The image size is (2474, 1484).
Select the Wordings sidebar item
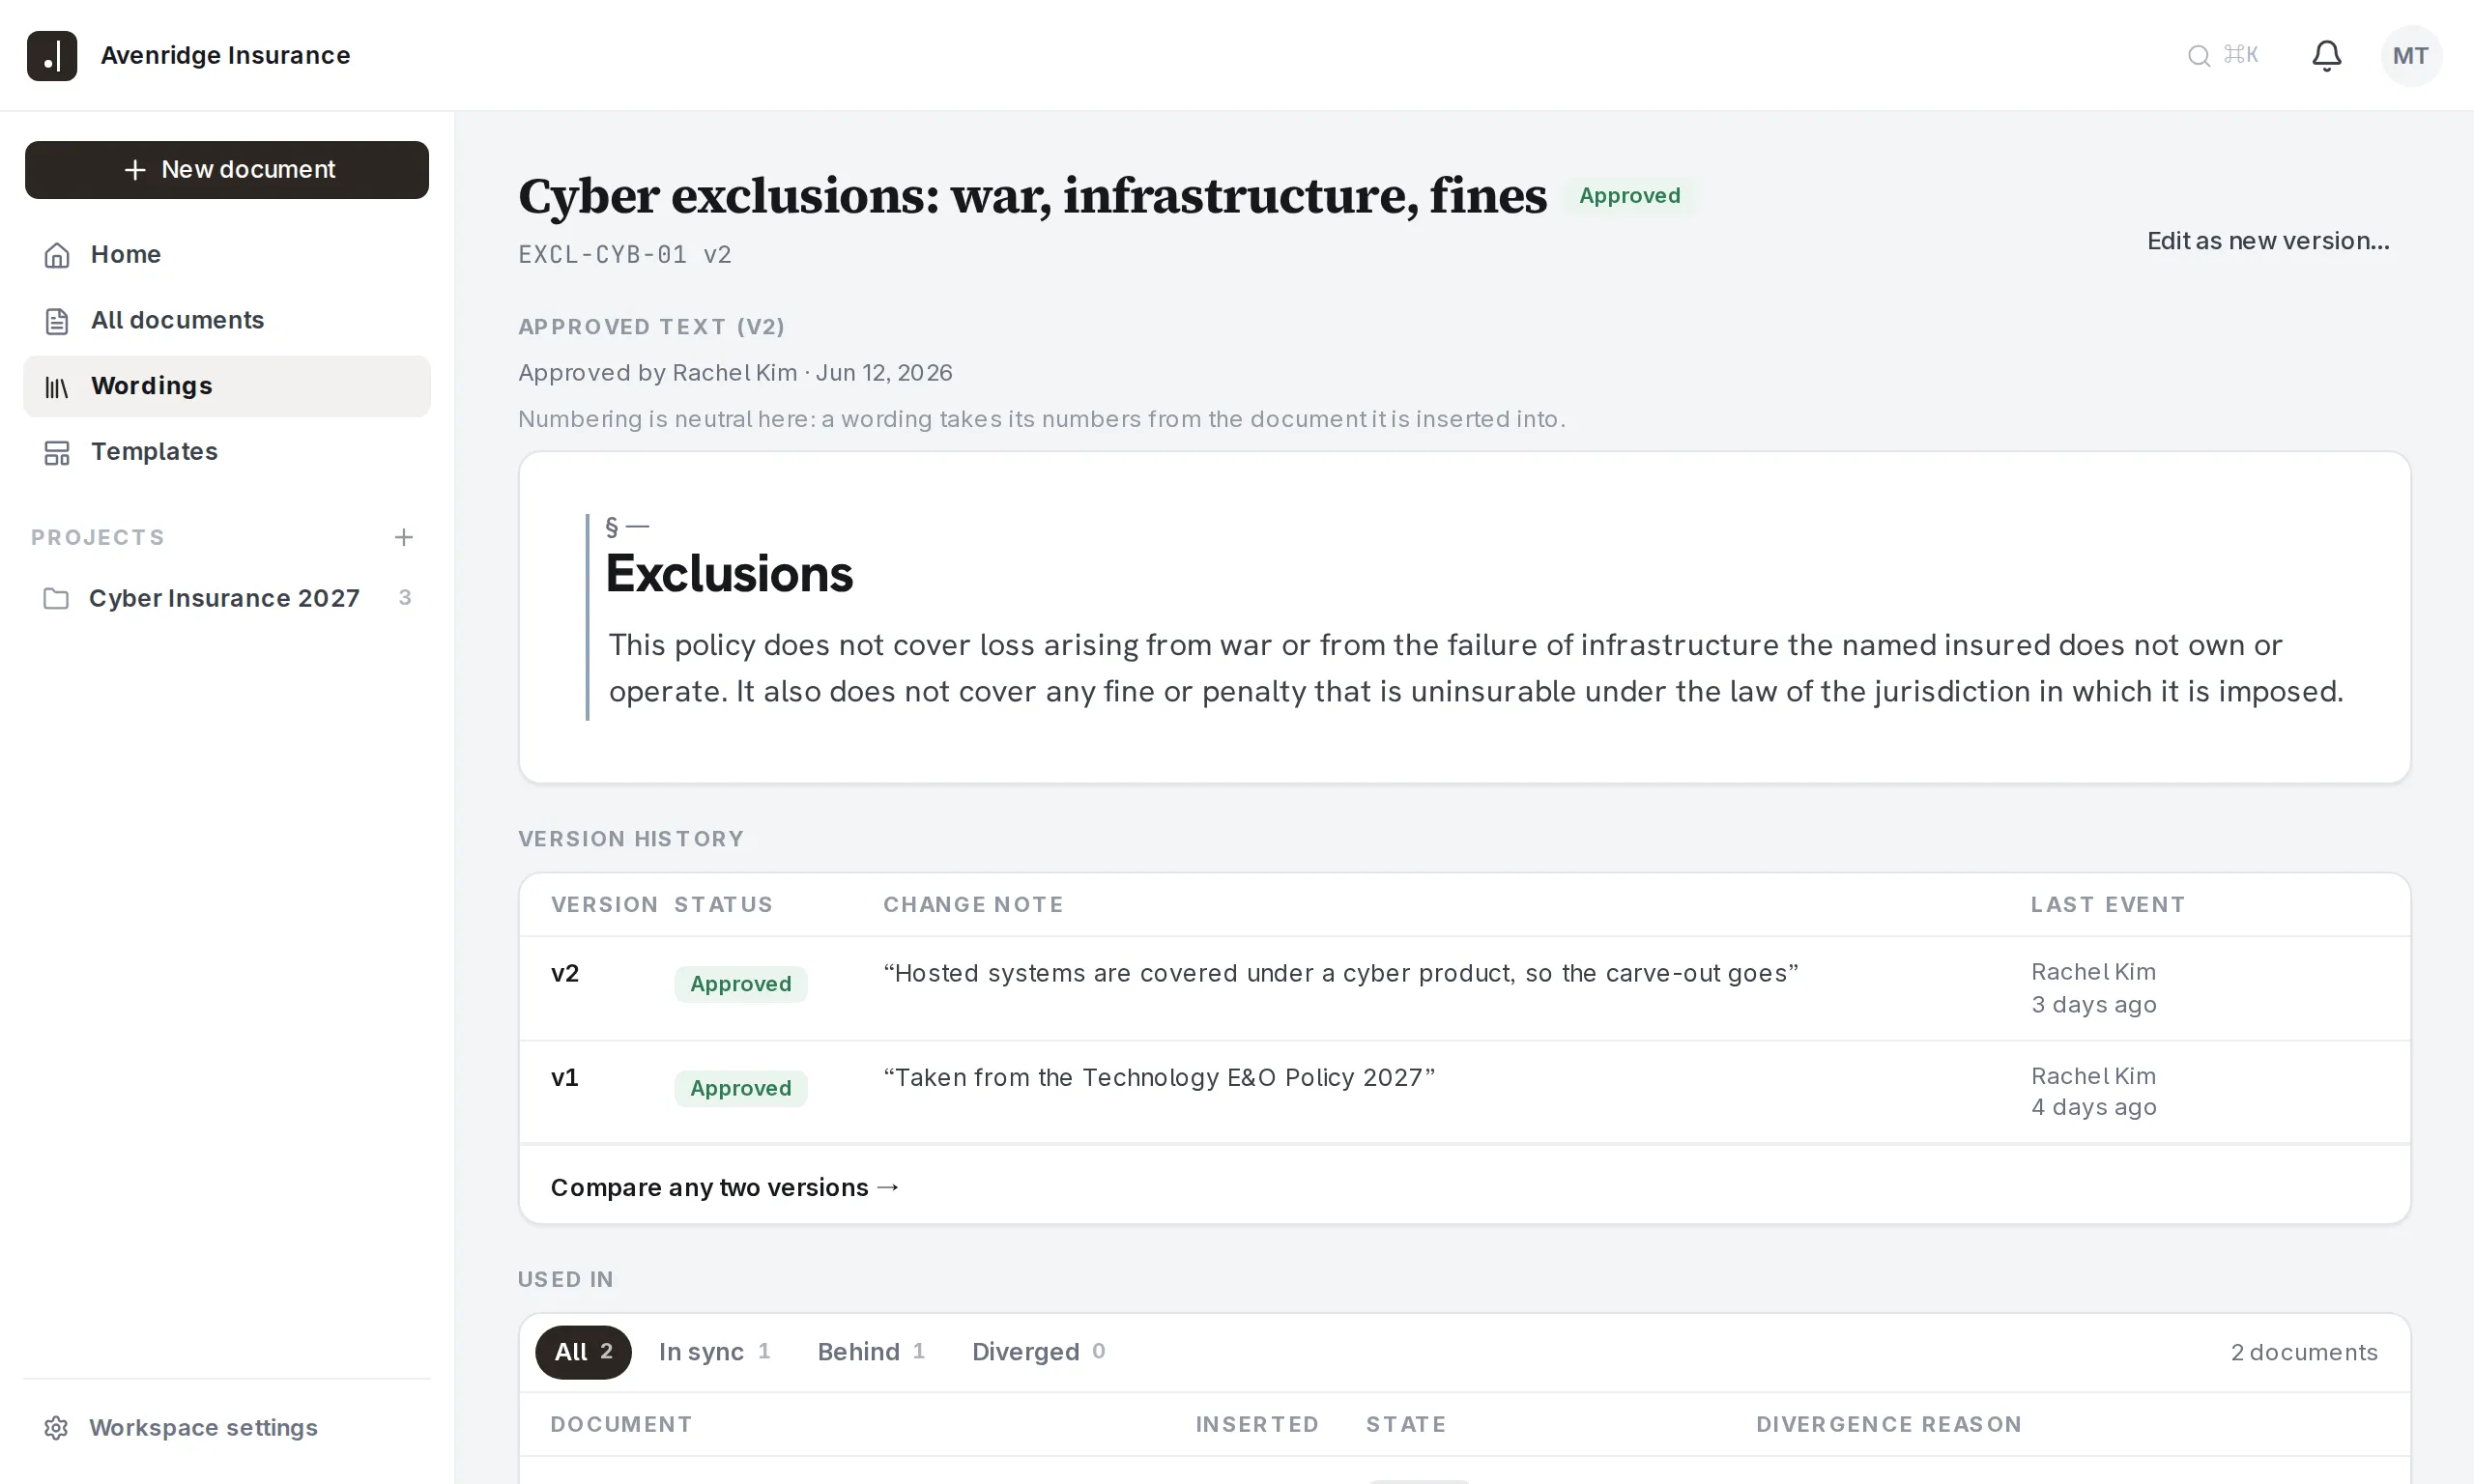coord(227,386)
